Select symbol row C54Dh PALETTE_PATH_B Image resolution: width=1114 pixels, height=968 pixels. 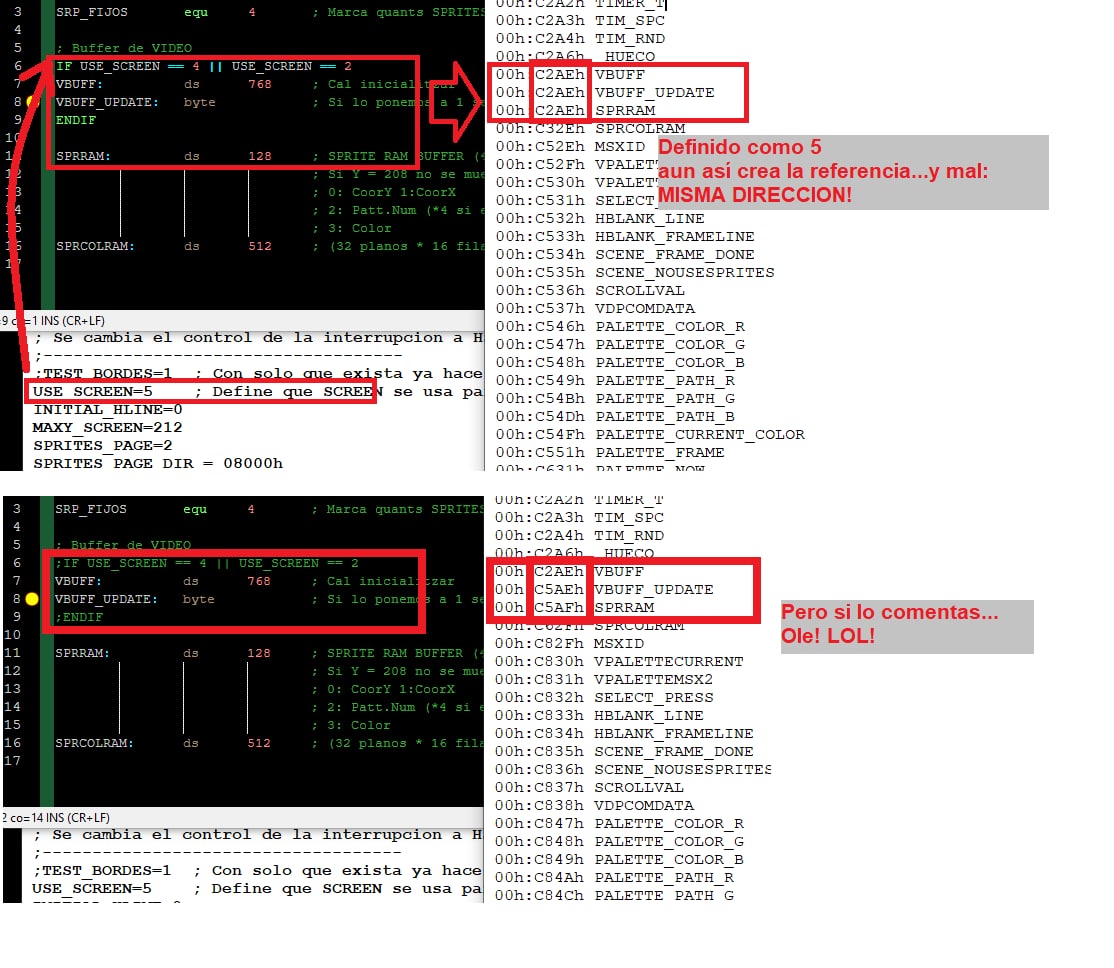615,416
